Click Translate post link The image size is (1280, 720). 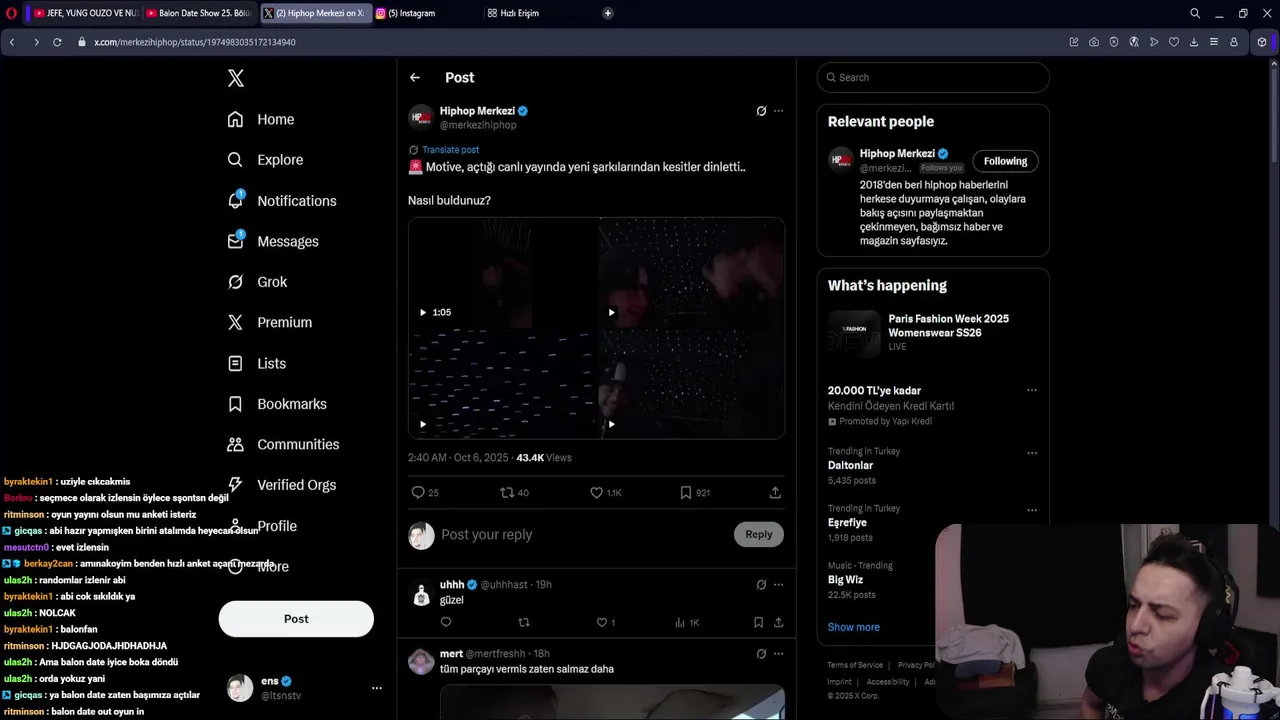click(450, 150)
